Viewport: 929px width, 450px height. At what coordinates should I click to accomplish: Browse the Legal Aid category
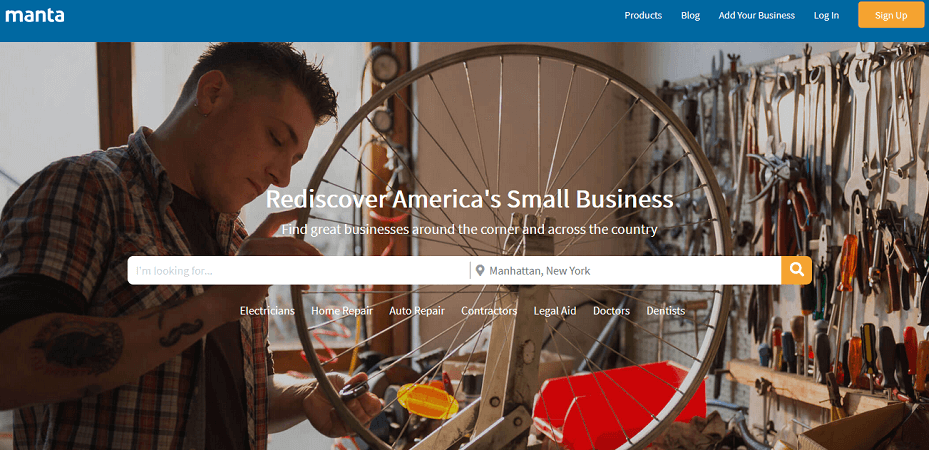(555, 311)
